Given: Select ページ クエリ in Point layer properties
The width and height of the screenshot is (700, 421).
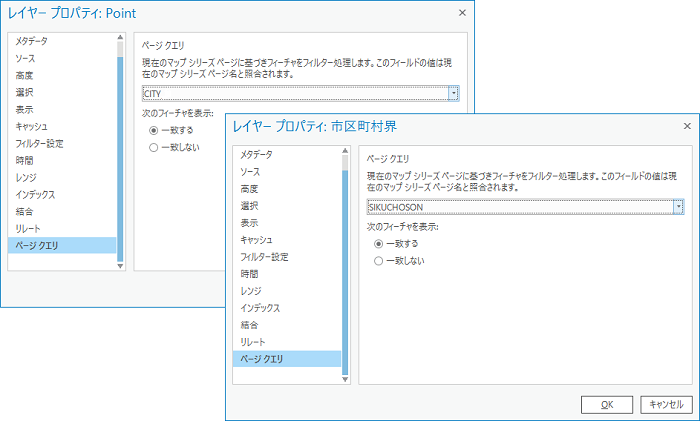Looking at the screenshot, I should click(x=62, y=245).
